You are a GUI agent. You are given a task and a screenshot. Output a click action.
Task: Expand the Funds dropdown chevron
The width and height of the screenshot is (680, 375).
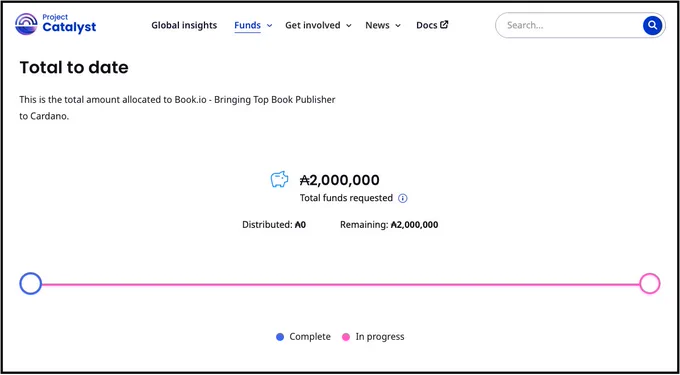[269, 26]
